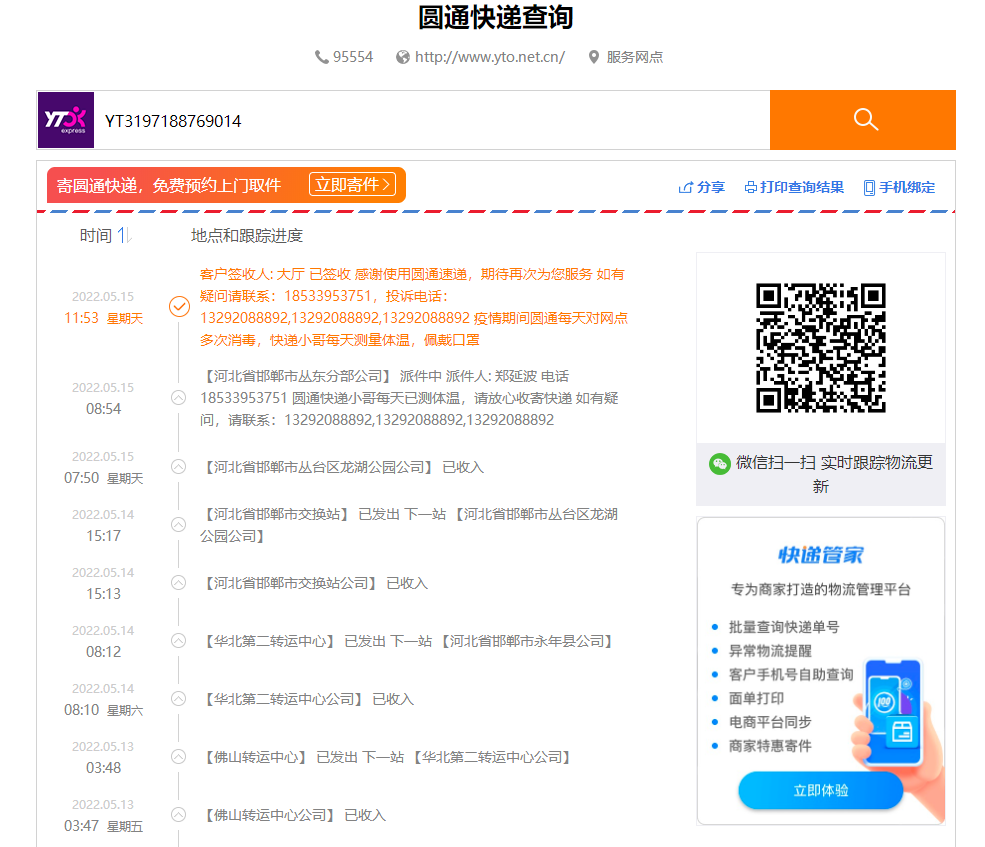Click the status circle for 佛山转运中心公司 已收入 row
This screenshot has width=985, height=847.
coord(178,815)
